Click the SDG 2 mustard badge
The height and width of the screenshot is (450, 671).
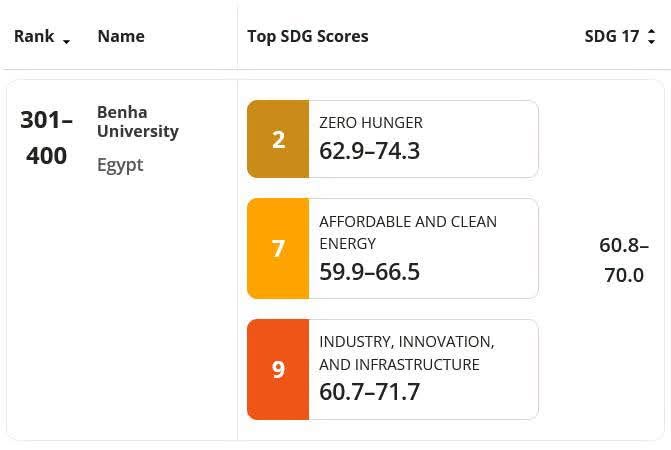(278, 139)
